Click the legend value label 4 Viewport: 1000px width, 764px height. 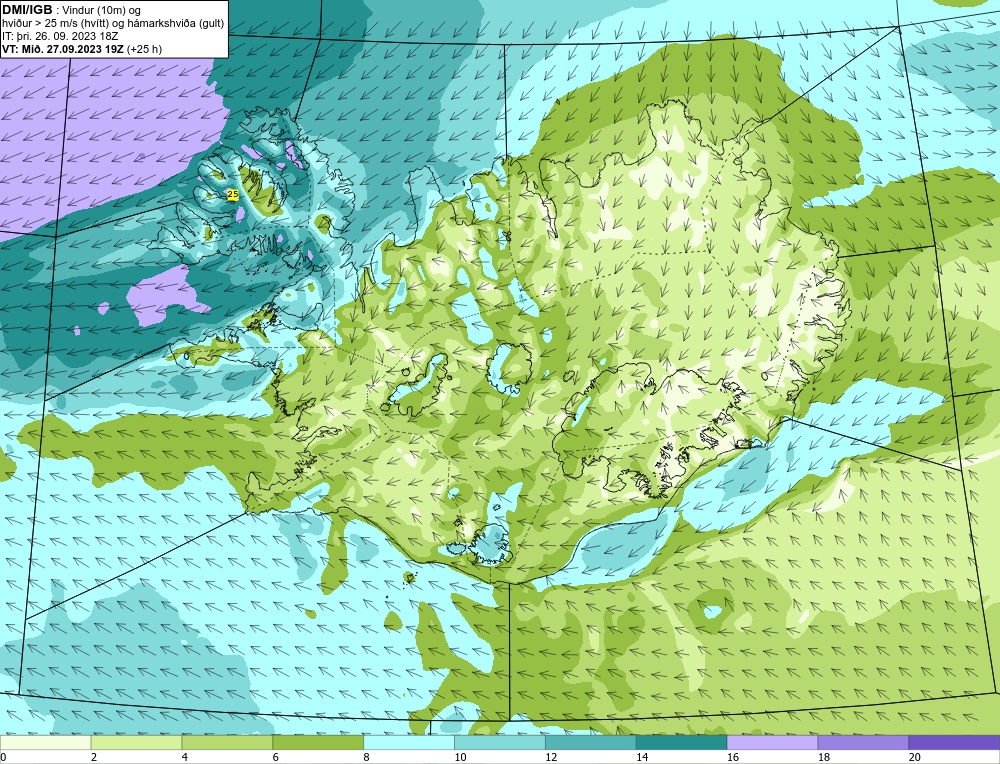184,757
